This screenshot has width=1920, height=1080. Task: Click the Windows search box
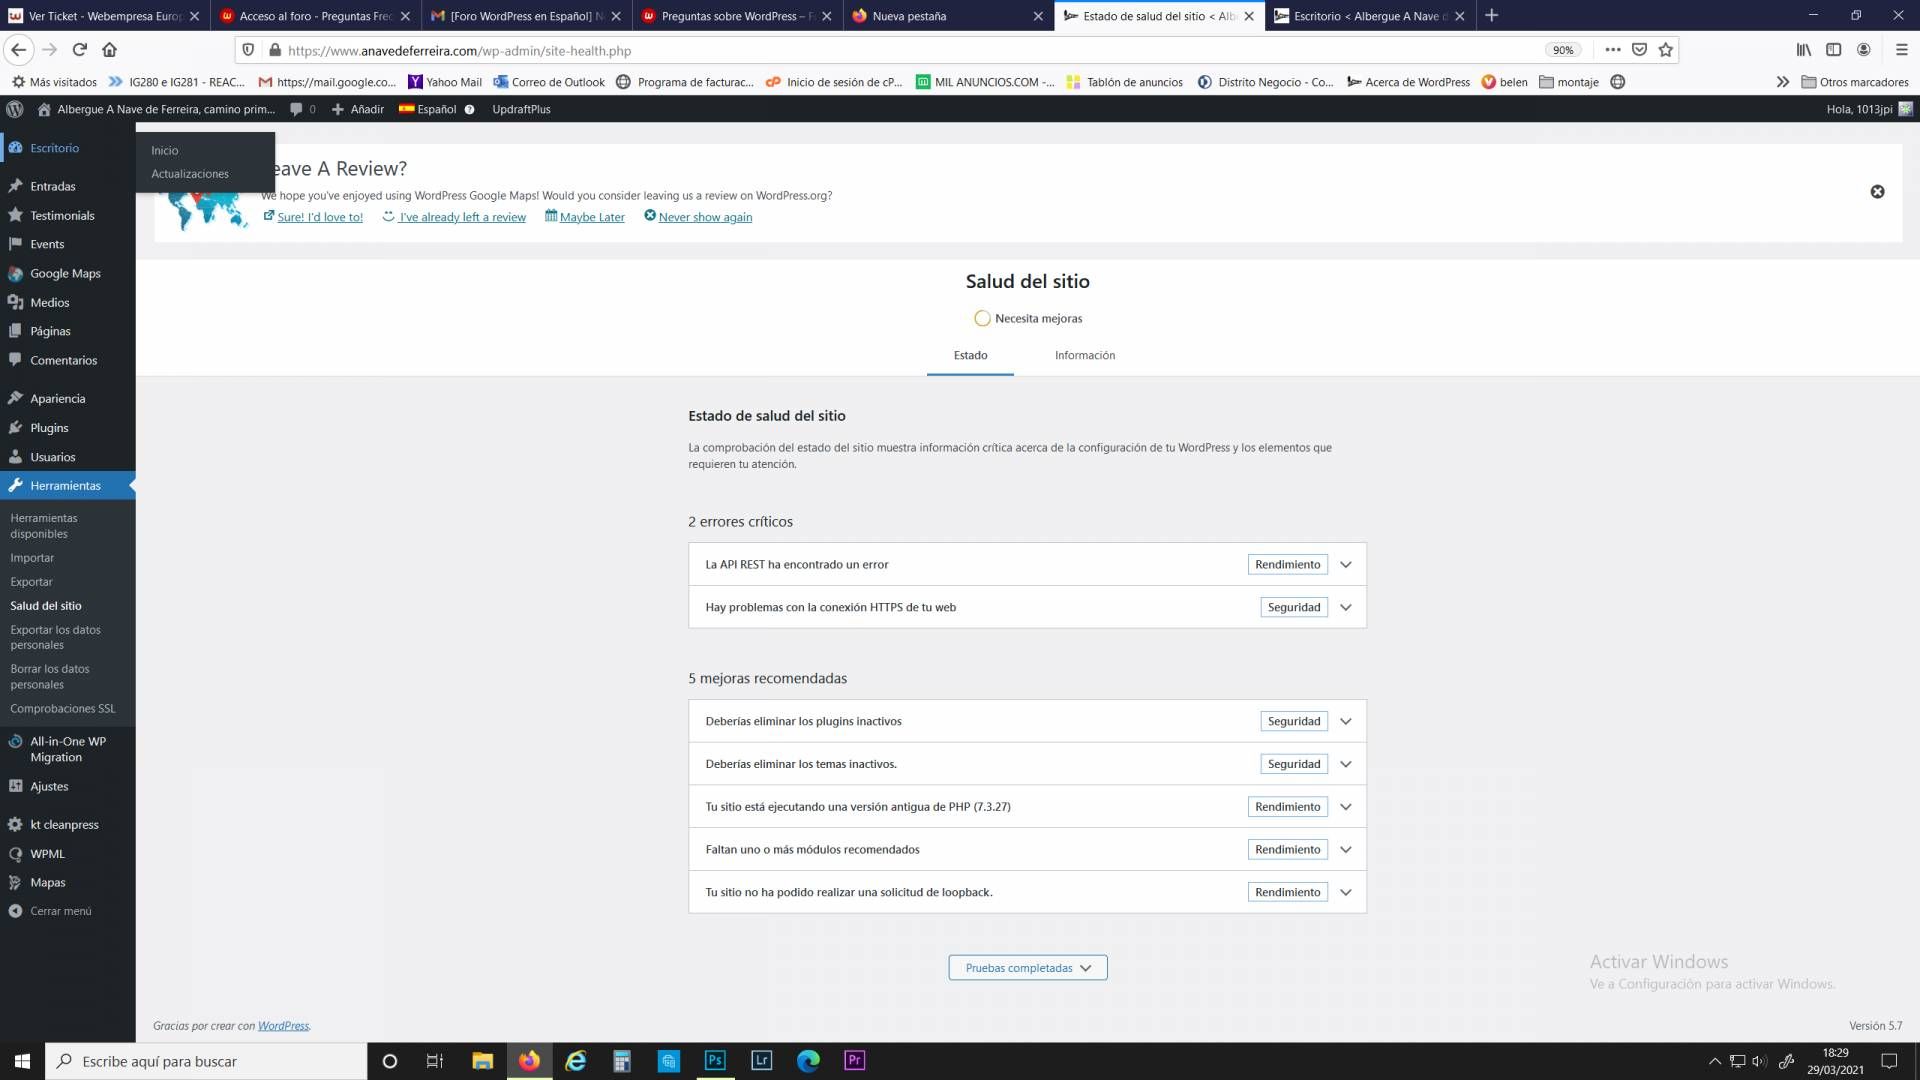click(x=206, y=1061)
